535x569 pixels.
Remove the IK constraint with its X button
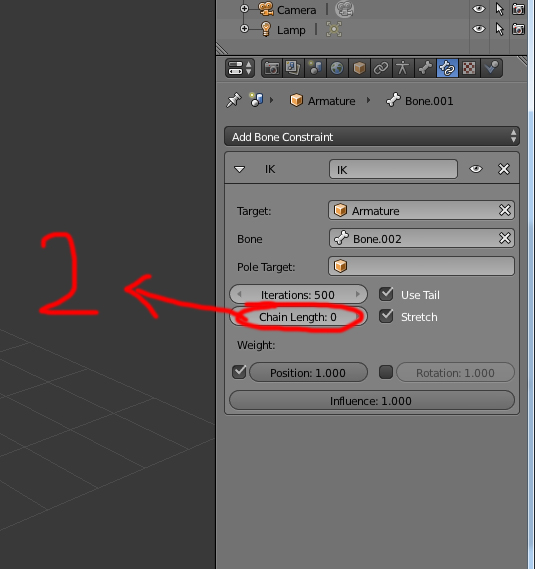pyautogui.click(x=504, y=169)
